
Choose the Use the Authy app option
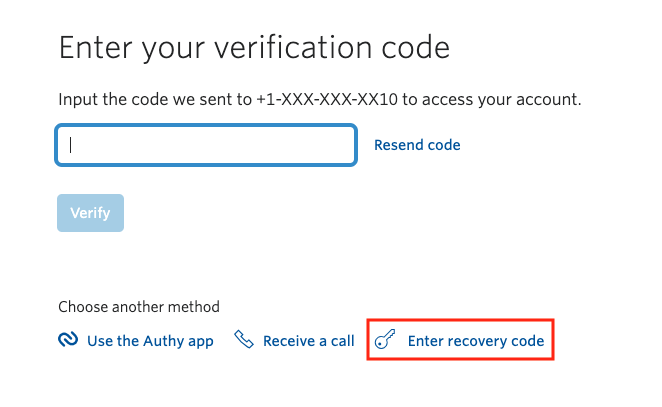(150, 341)
